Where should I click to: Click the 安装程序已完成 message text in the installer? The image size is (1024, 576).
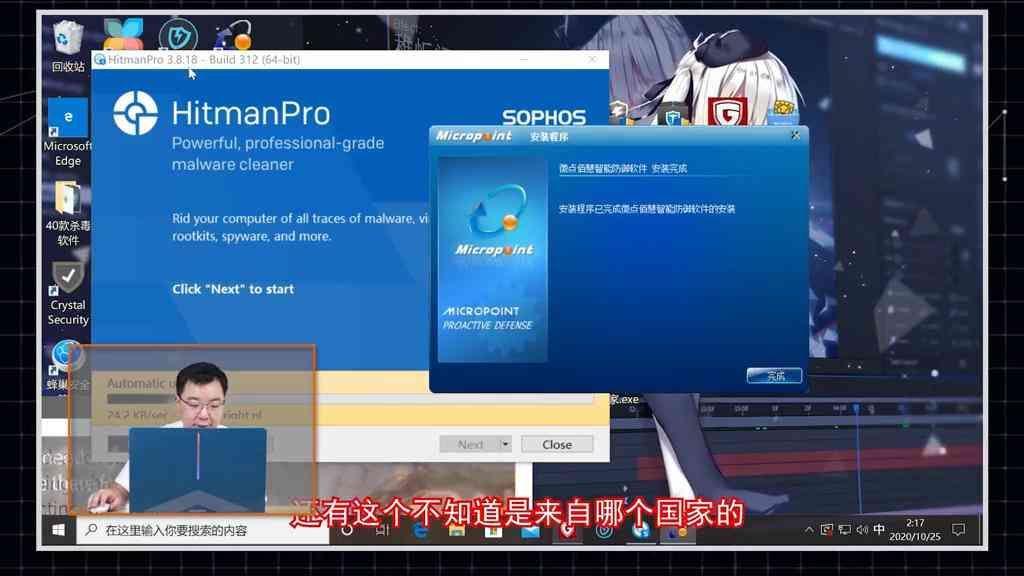pos(647,209)
